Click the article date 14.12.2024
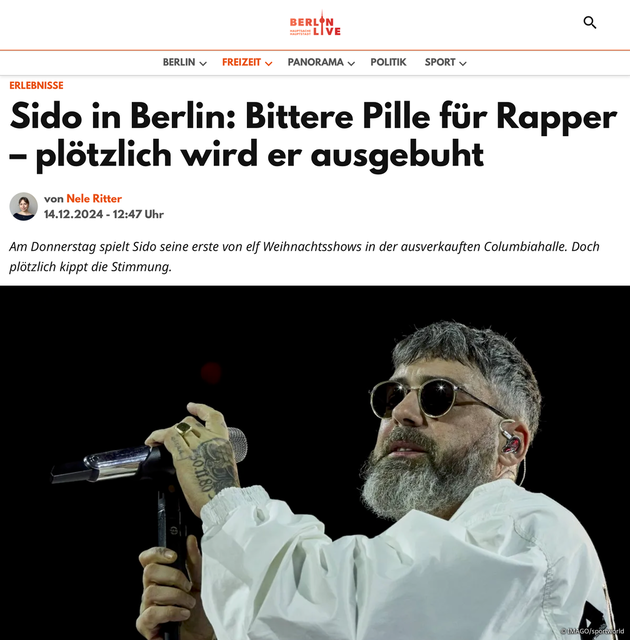This screenshot has width=630, height=640. (73, 214)
